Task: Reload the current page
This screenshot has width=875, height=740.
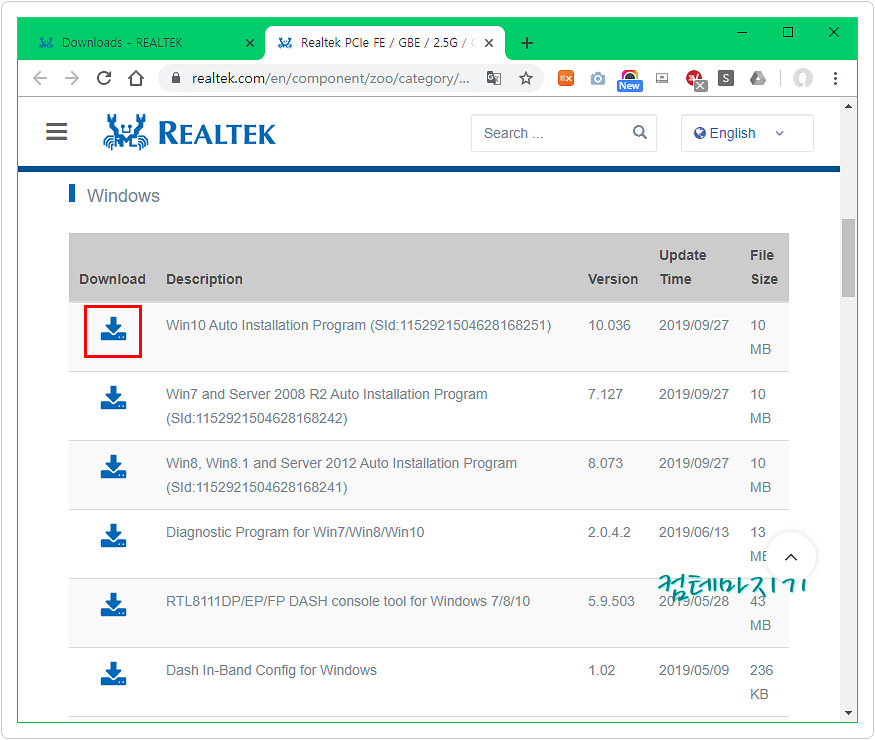Action: click(104, 78)
